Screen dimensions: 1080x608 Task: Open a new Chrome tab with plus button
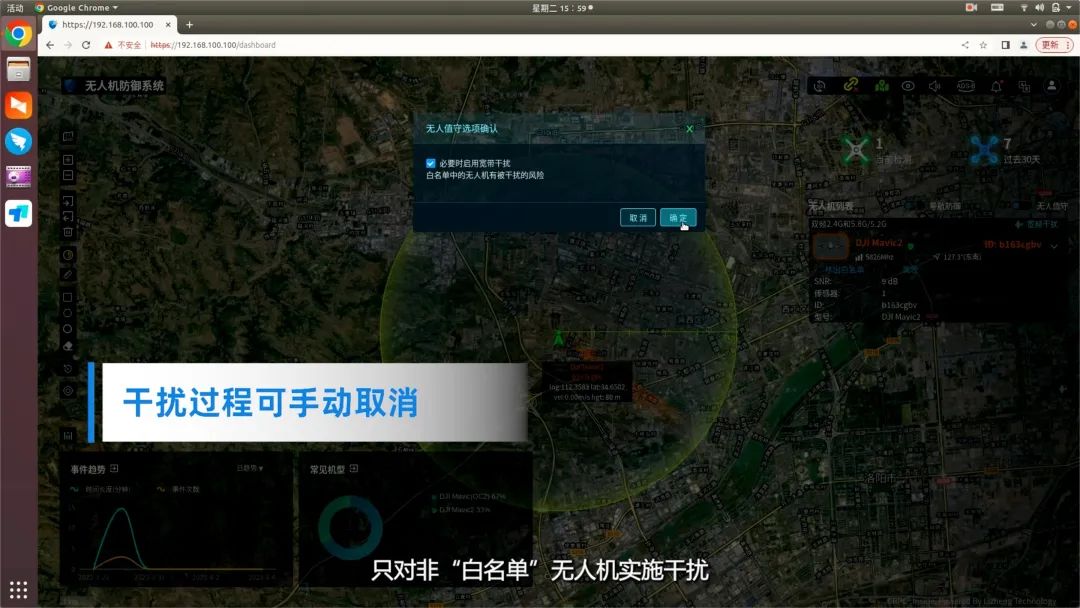click(x=190, y=25)
